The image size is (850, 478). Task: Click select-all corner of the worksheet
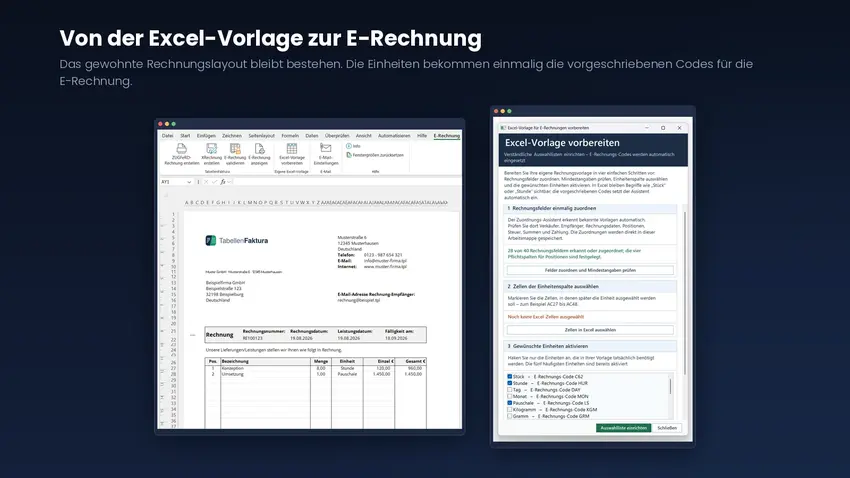coord(166,195)
